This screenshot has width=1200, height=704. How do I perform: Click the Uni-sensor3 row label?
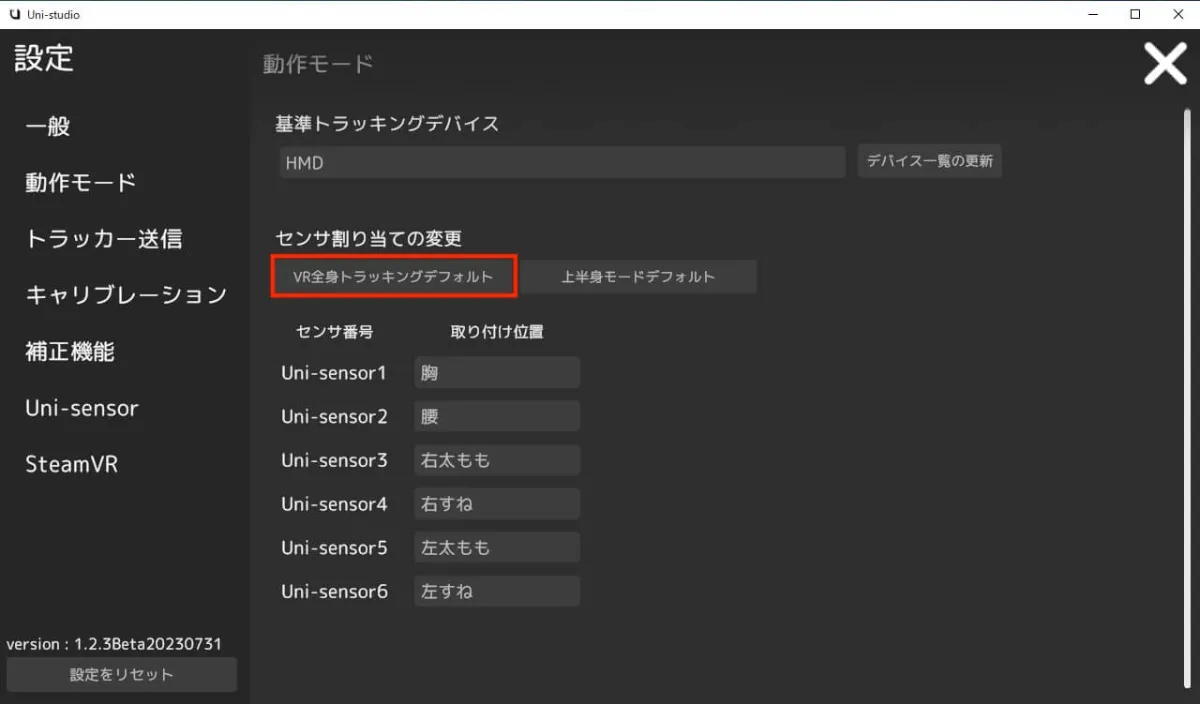click(334, 460)
